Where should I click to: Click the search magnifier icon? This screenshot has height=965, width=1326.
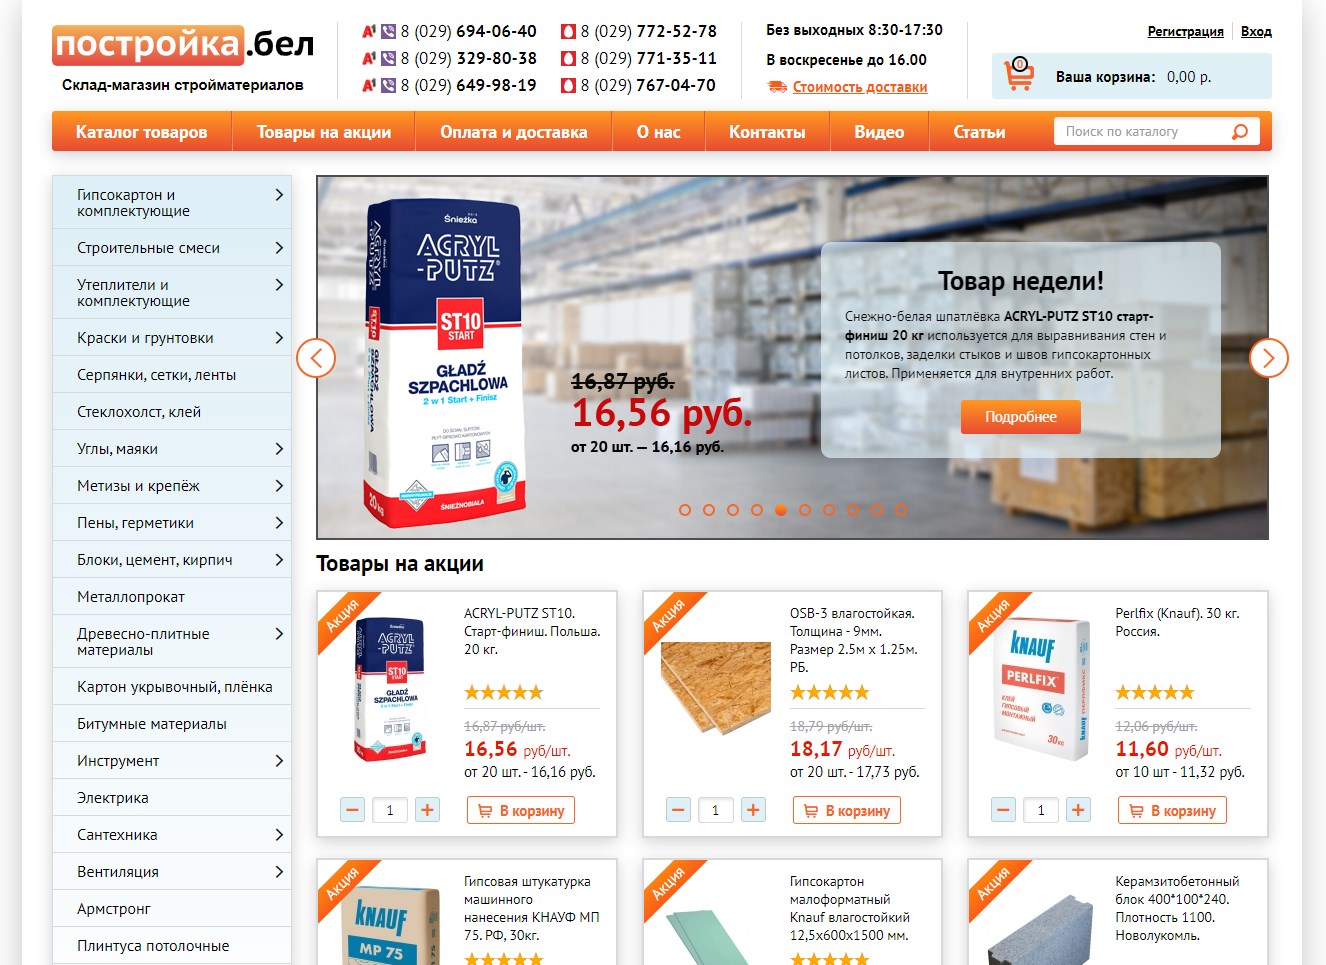[x=1240, y=131]
